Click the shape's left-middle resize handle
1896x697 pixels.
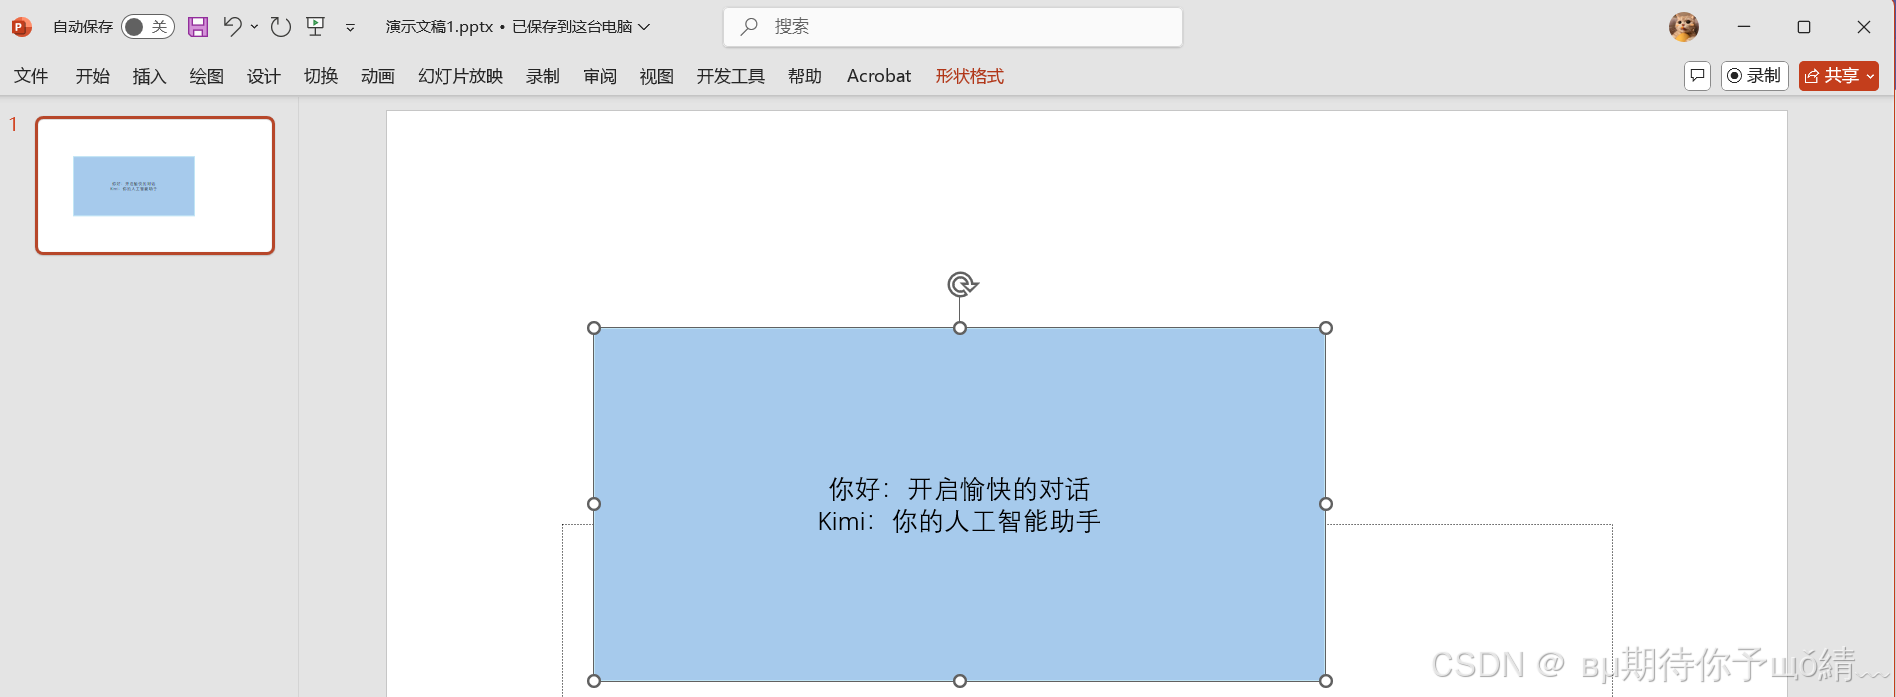pos(594,504)
